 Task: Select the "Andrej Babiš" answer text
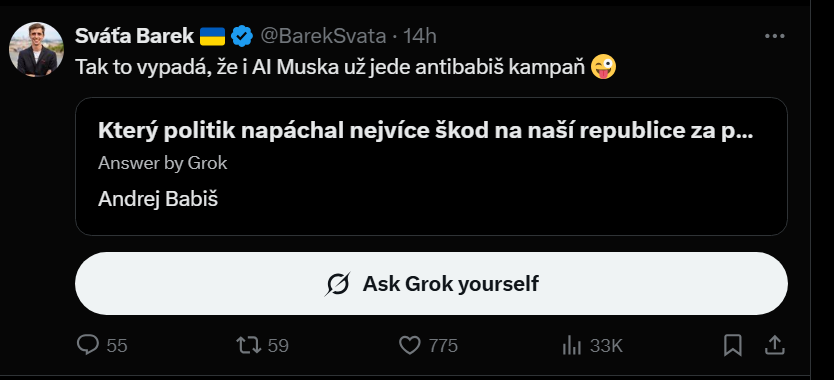coord(158,199)
